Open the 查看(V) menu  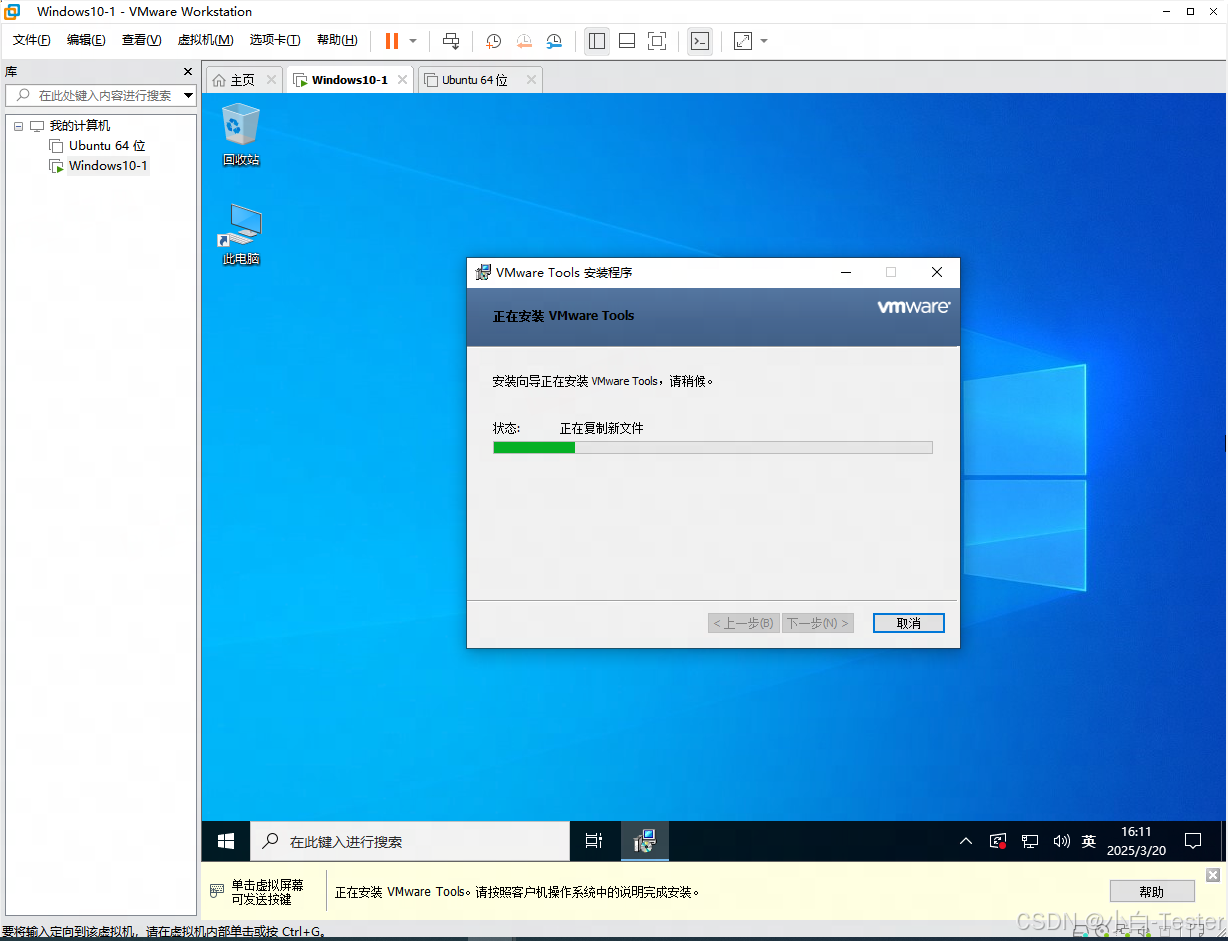point(141,40)
